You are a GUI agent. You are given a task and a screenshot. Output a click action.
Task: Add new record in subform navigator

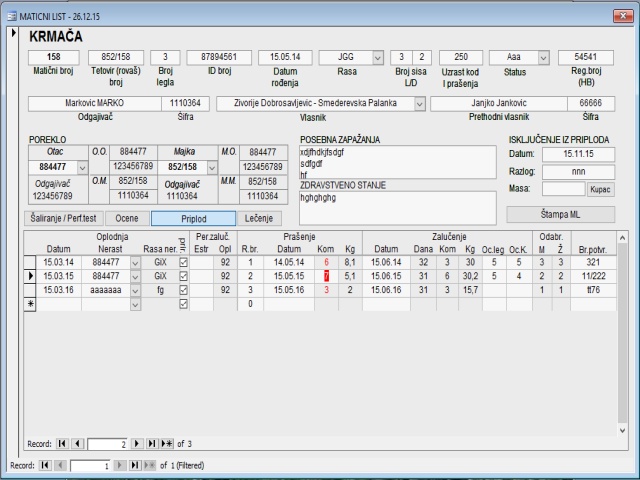click(167, 441)
